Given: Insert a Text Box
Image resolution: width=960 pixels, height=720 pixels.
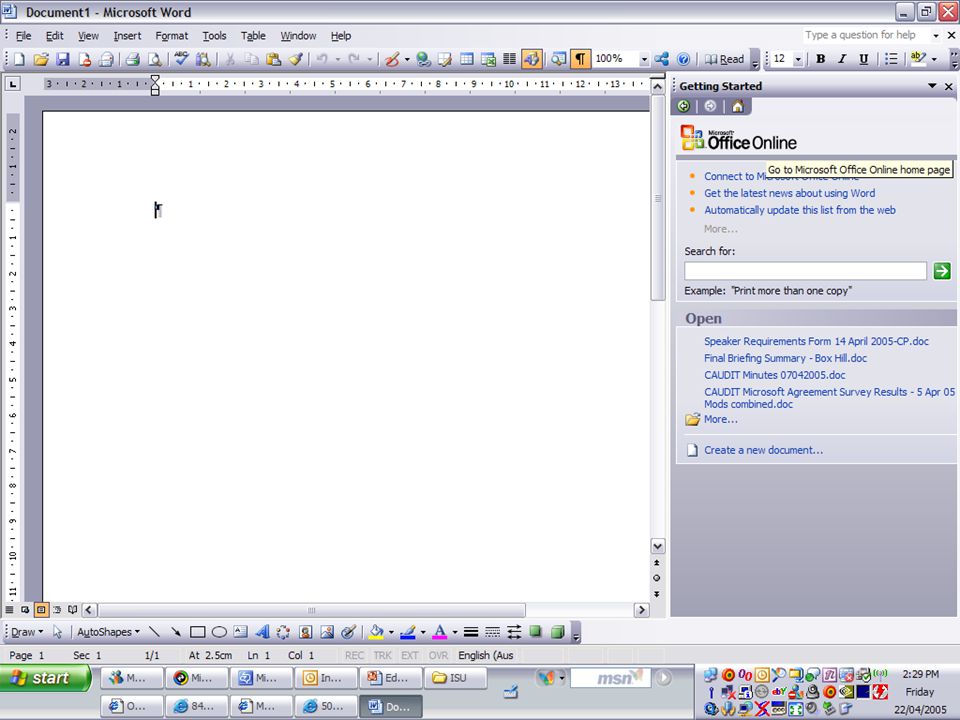Looking at the screenshot, I should tap(241, 632).
